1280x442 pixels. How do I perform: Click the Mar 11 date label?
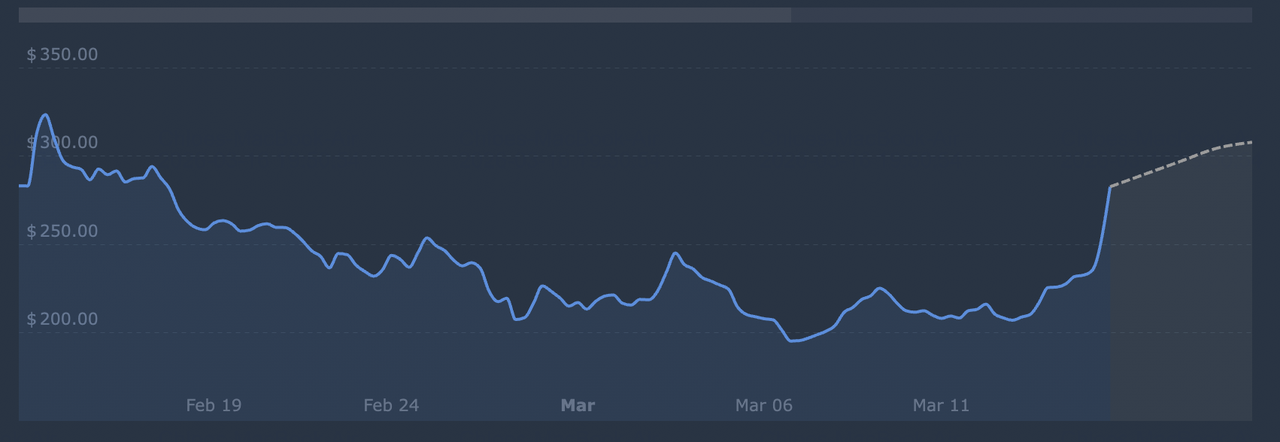coord(941,405)
